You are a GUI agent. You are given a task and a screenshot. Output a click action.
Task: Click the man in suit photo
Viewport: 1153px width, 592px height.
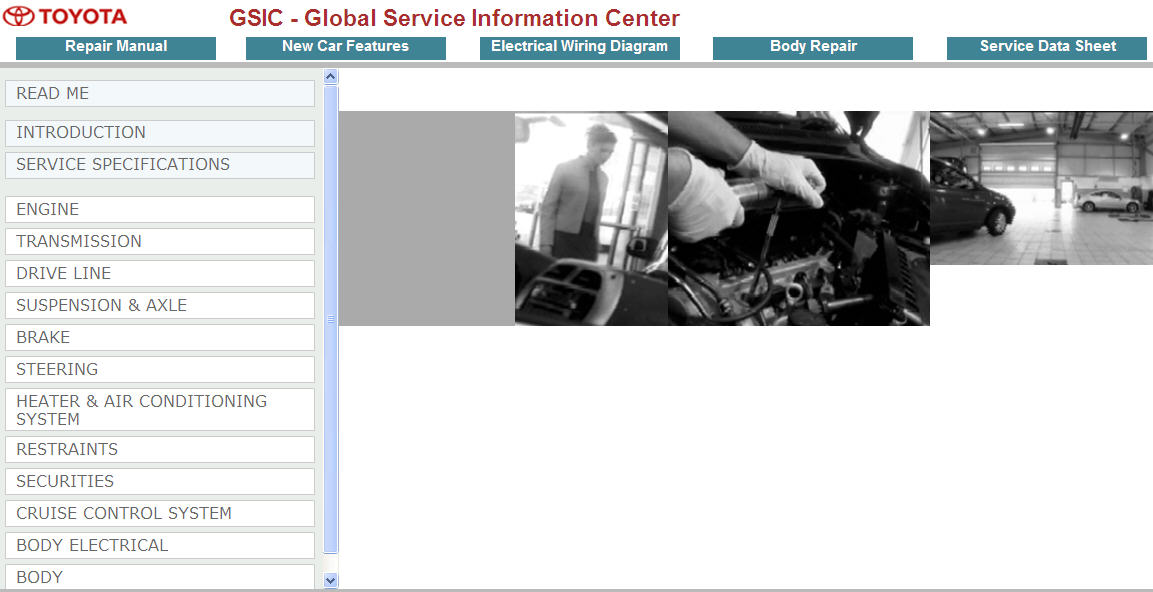click(591, 218)
